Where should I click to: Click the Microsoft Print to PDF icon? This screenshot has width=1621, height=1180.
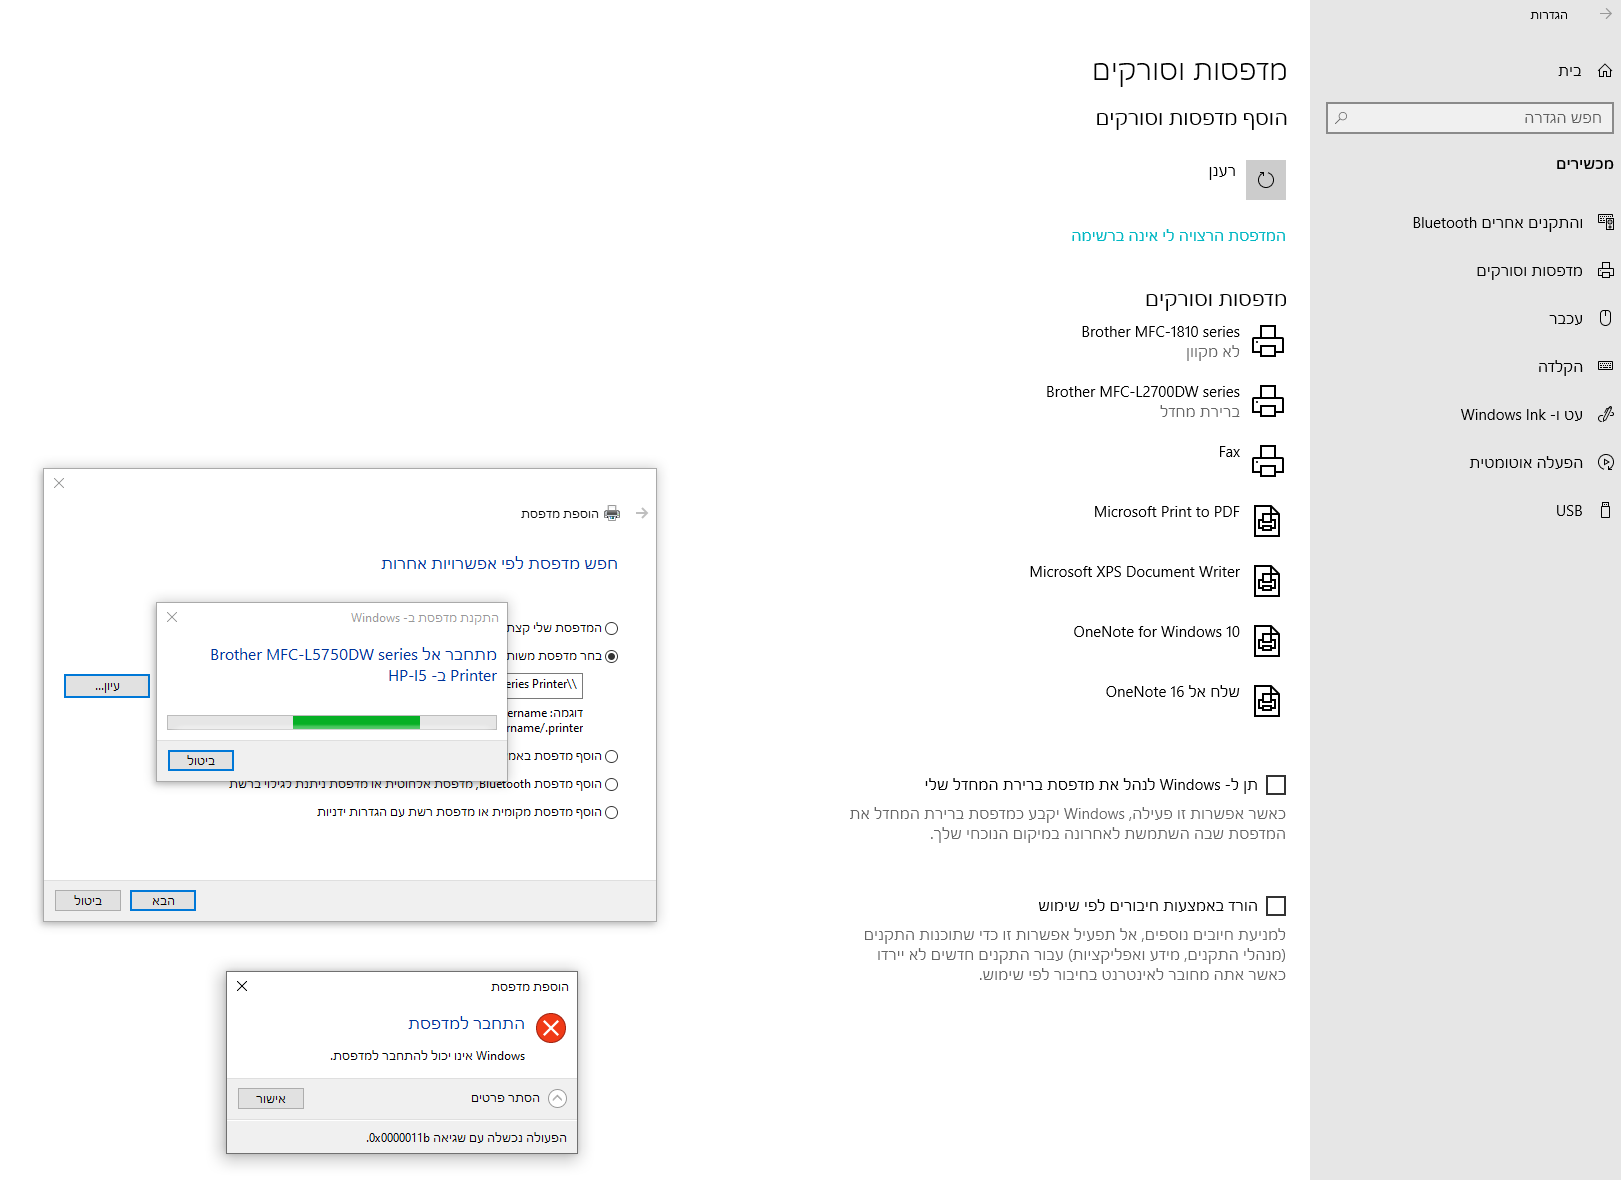click(1267, 521)
